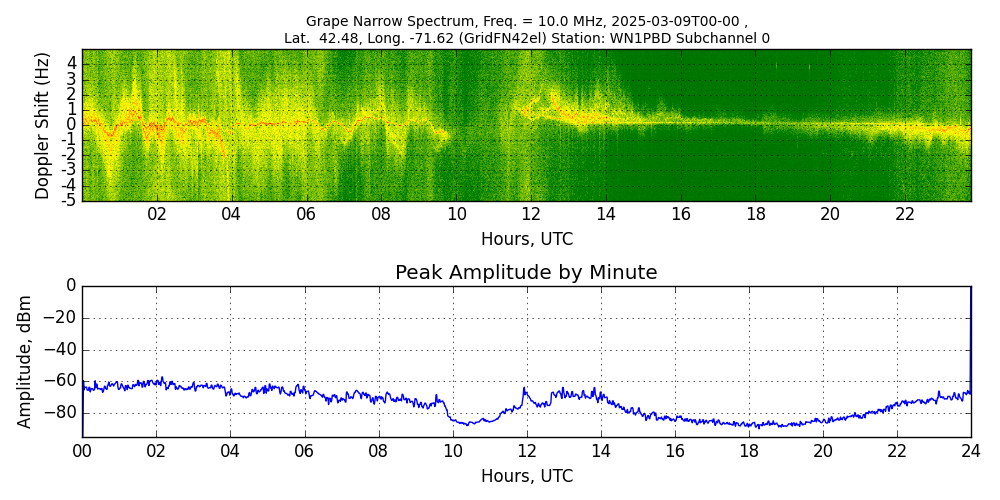1000x500 pixels.
Task: Click the station WN1PBD subtitle line
Action: pyautogui.click(x=526, y=38)
